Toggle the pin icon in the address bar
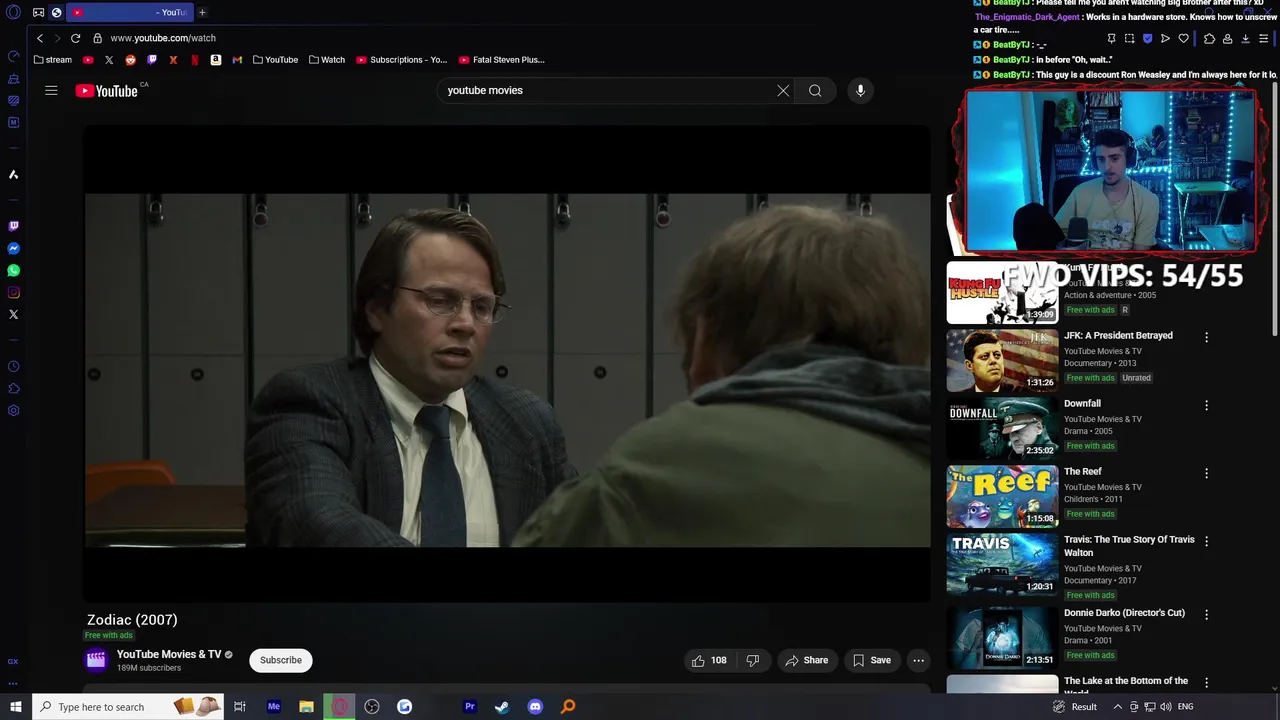This screenshot has width=1280, height=720. point(1111,38)
